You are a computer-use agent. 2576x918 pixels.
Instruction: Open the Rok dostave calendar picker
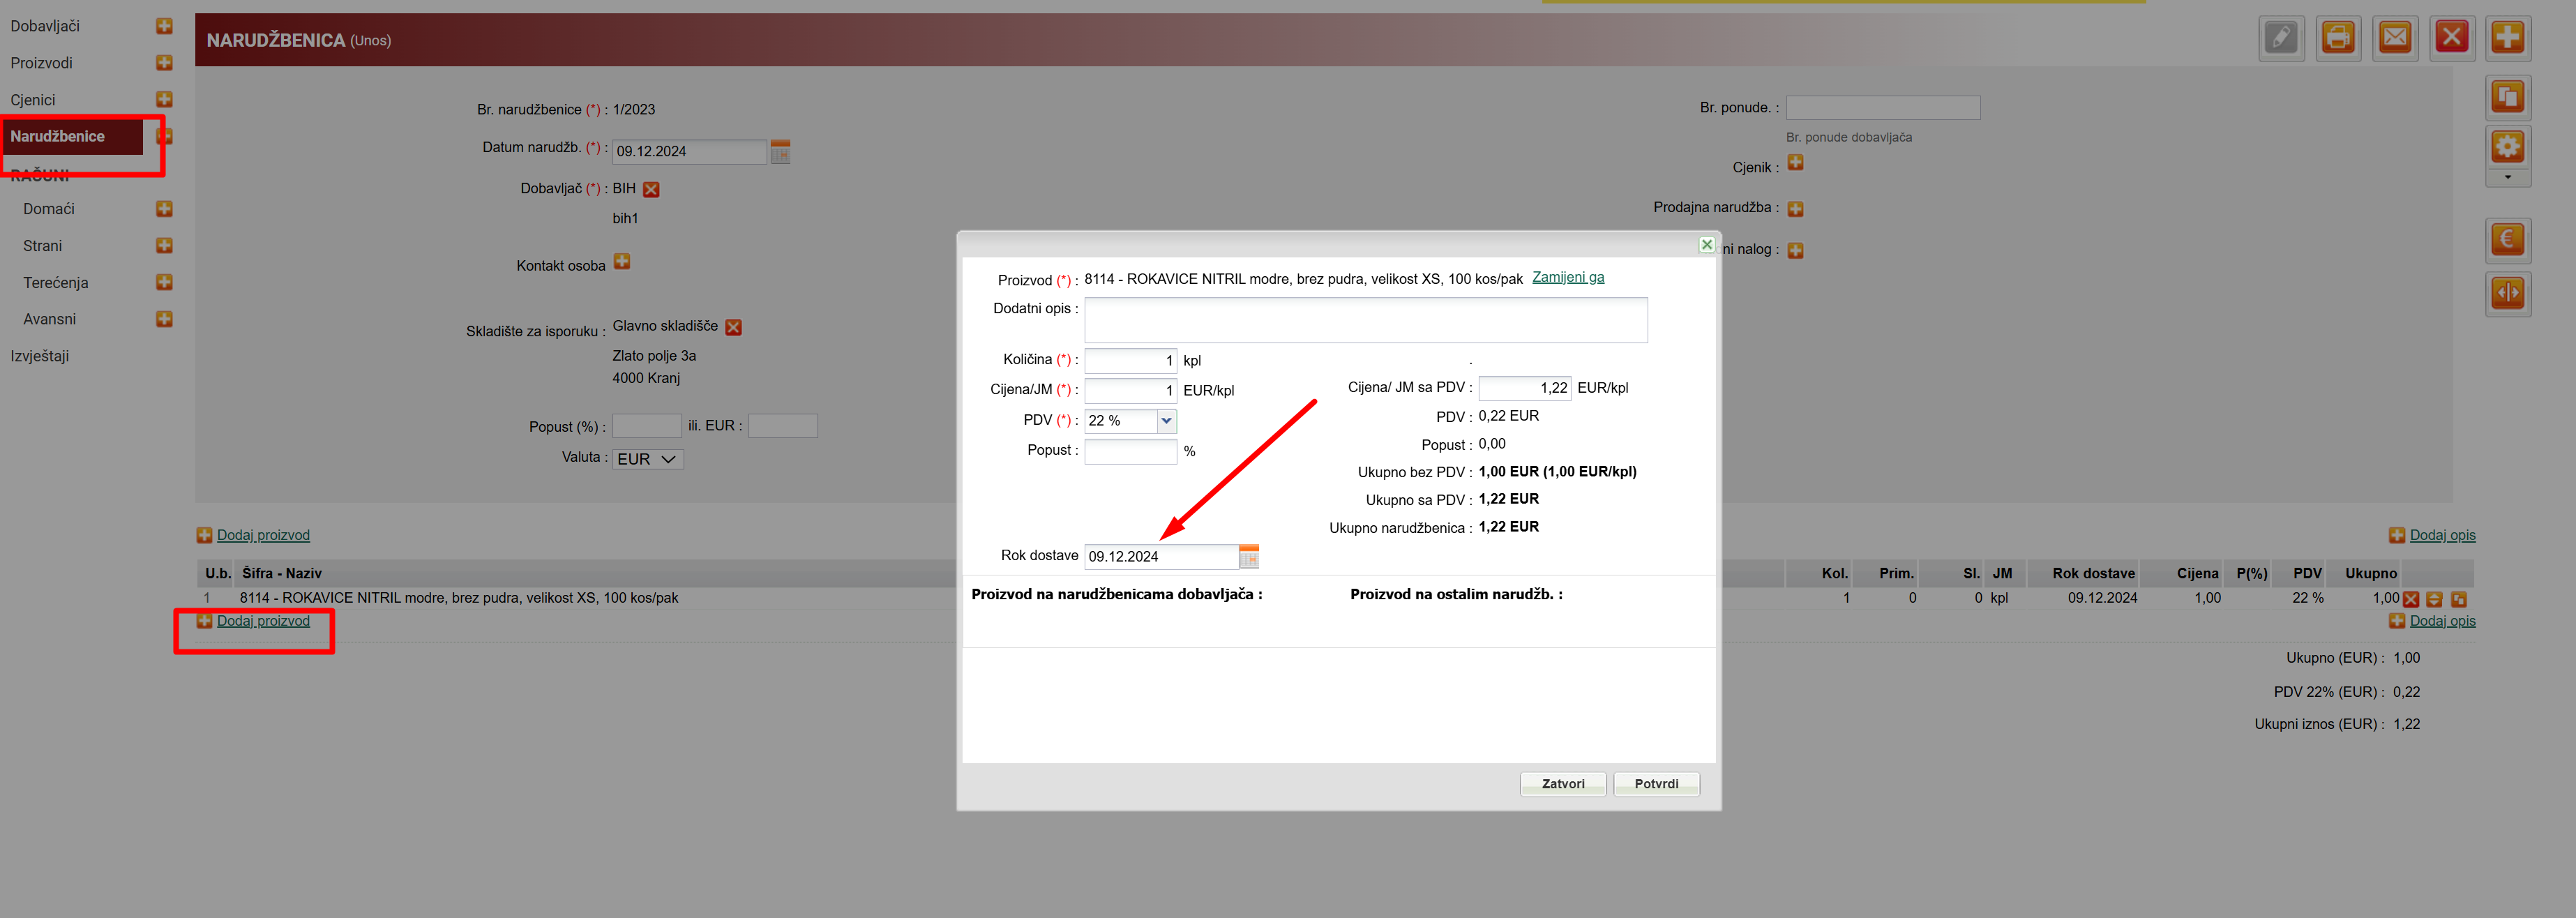1248,557
